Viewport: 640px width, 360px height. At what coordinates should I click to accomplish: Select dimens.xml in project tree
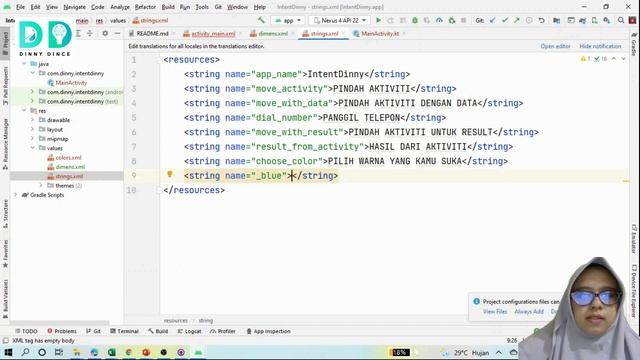click(66, 167)
